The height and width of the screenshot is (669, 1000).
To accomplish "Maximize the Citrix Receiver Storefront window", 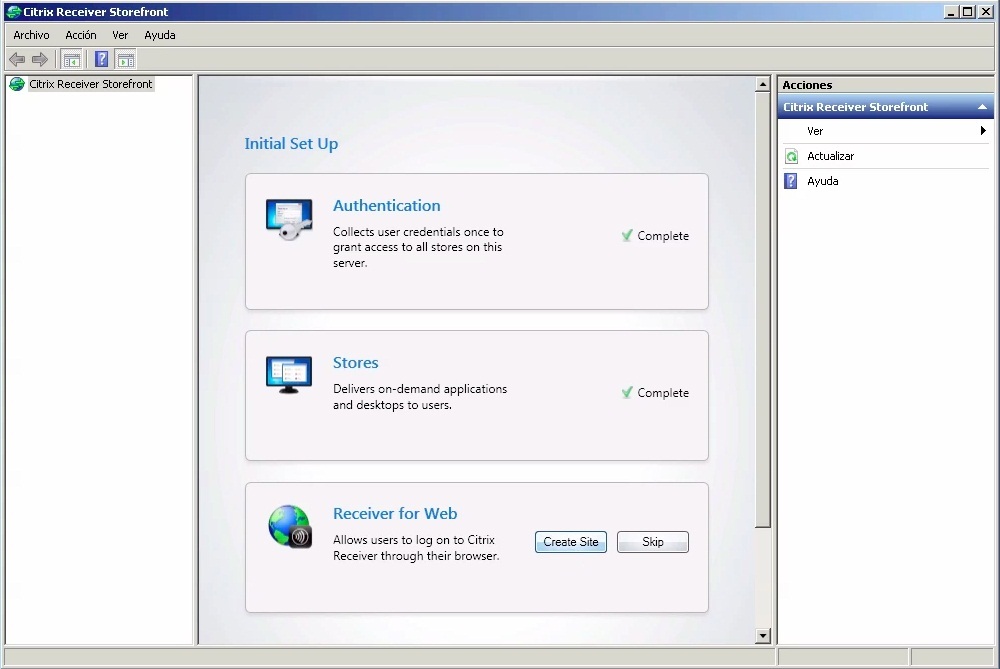I will tap(968, 11).
